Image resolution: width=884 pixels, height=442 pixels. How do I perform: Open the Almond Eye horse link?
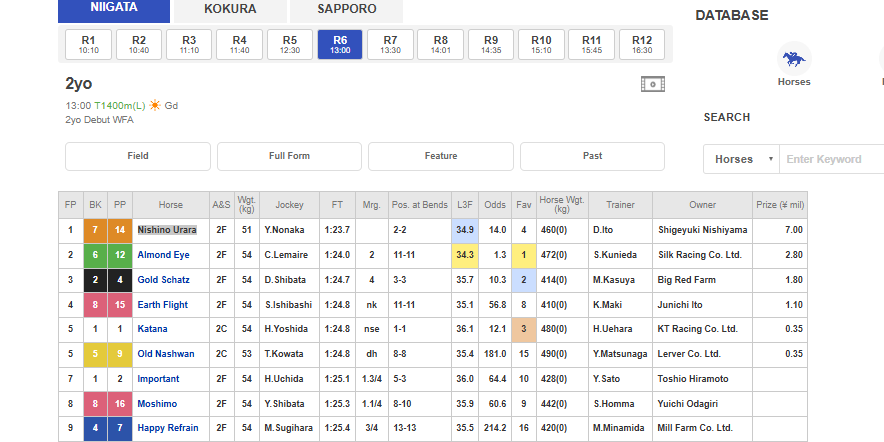[163, 255]
